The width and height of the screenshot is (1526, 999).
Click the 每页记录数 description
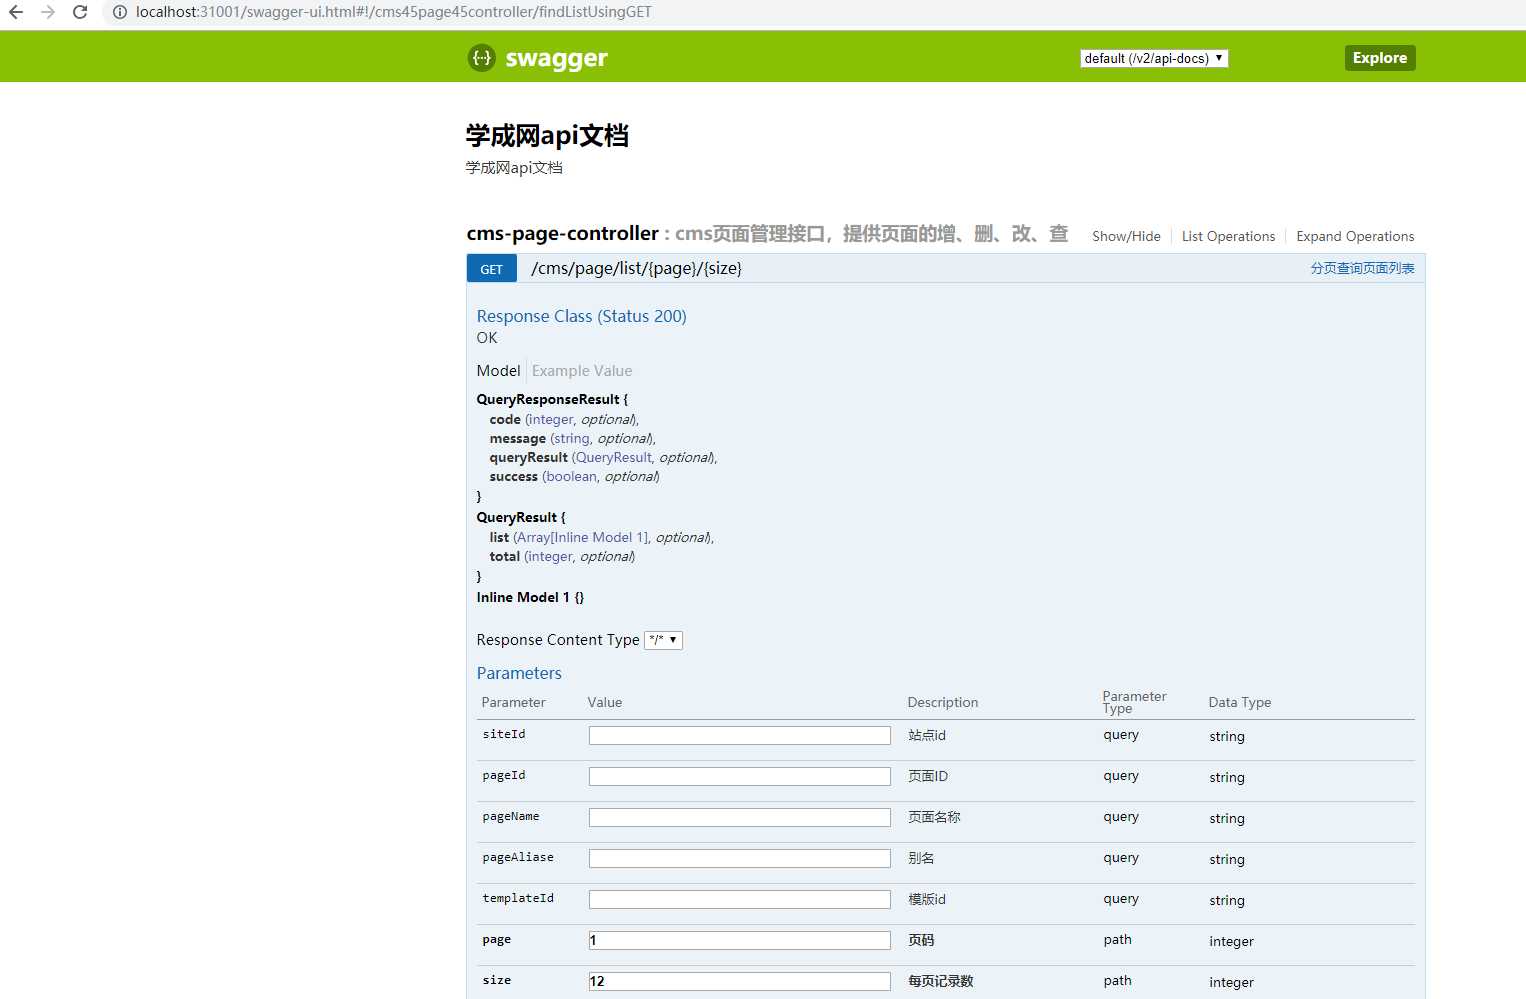pyautogui.click(x=940, y=981)
